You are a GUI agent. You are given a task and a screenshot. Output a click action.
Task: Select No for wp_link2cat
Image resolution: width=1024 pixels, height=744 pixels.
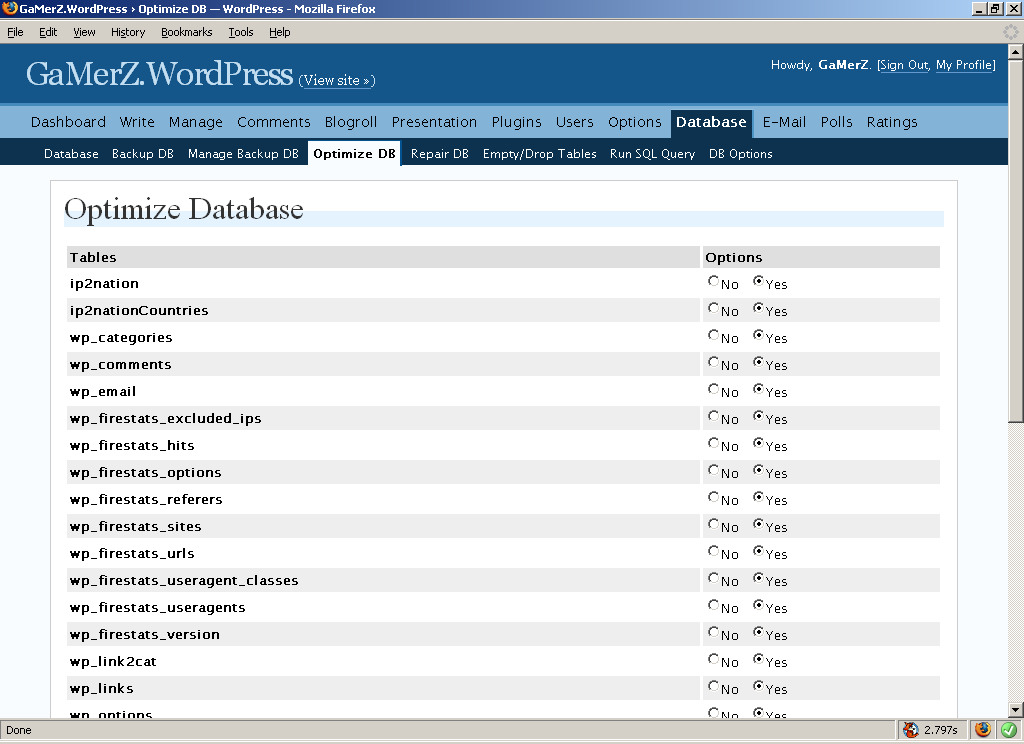tap(713, 659)
